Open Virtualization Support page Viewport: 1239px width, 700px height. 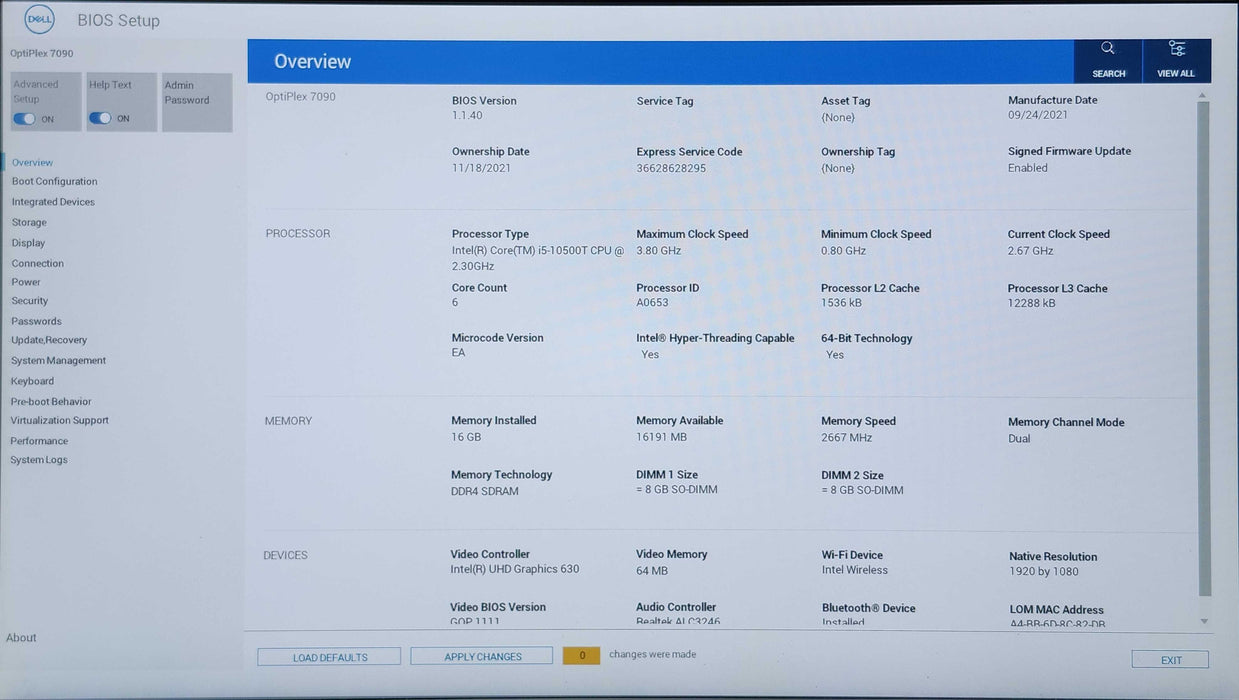tap(59, 421)
